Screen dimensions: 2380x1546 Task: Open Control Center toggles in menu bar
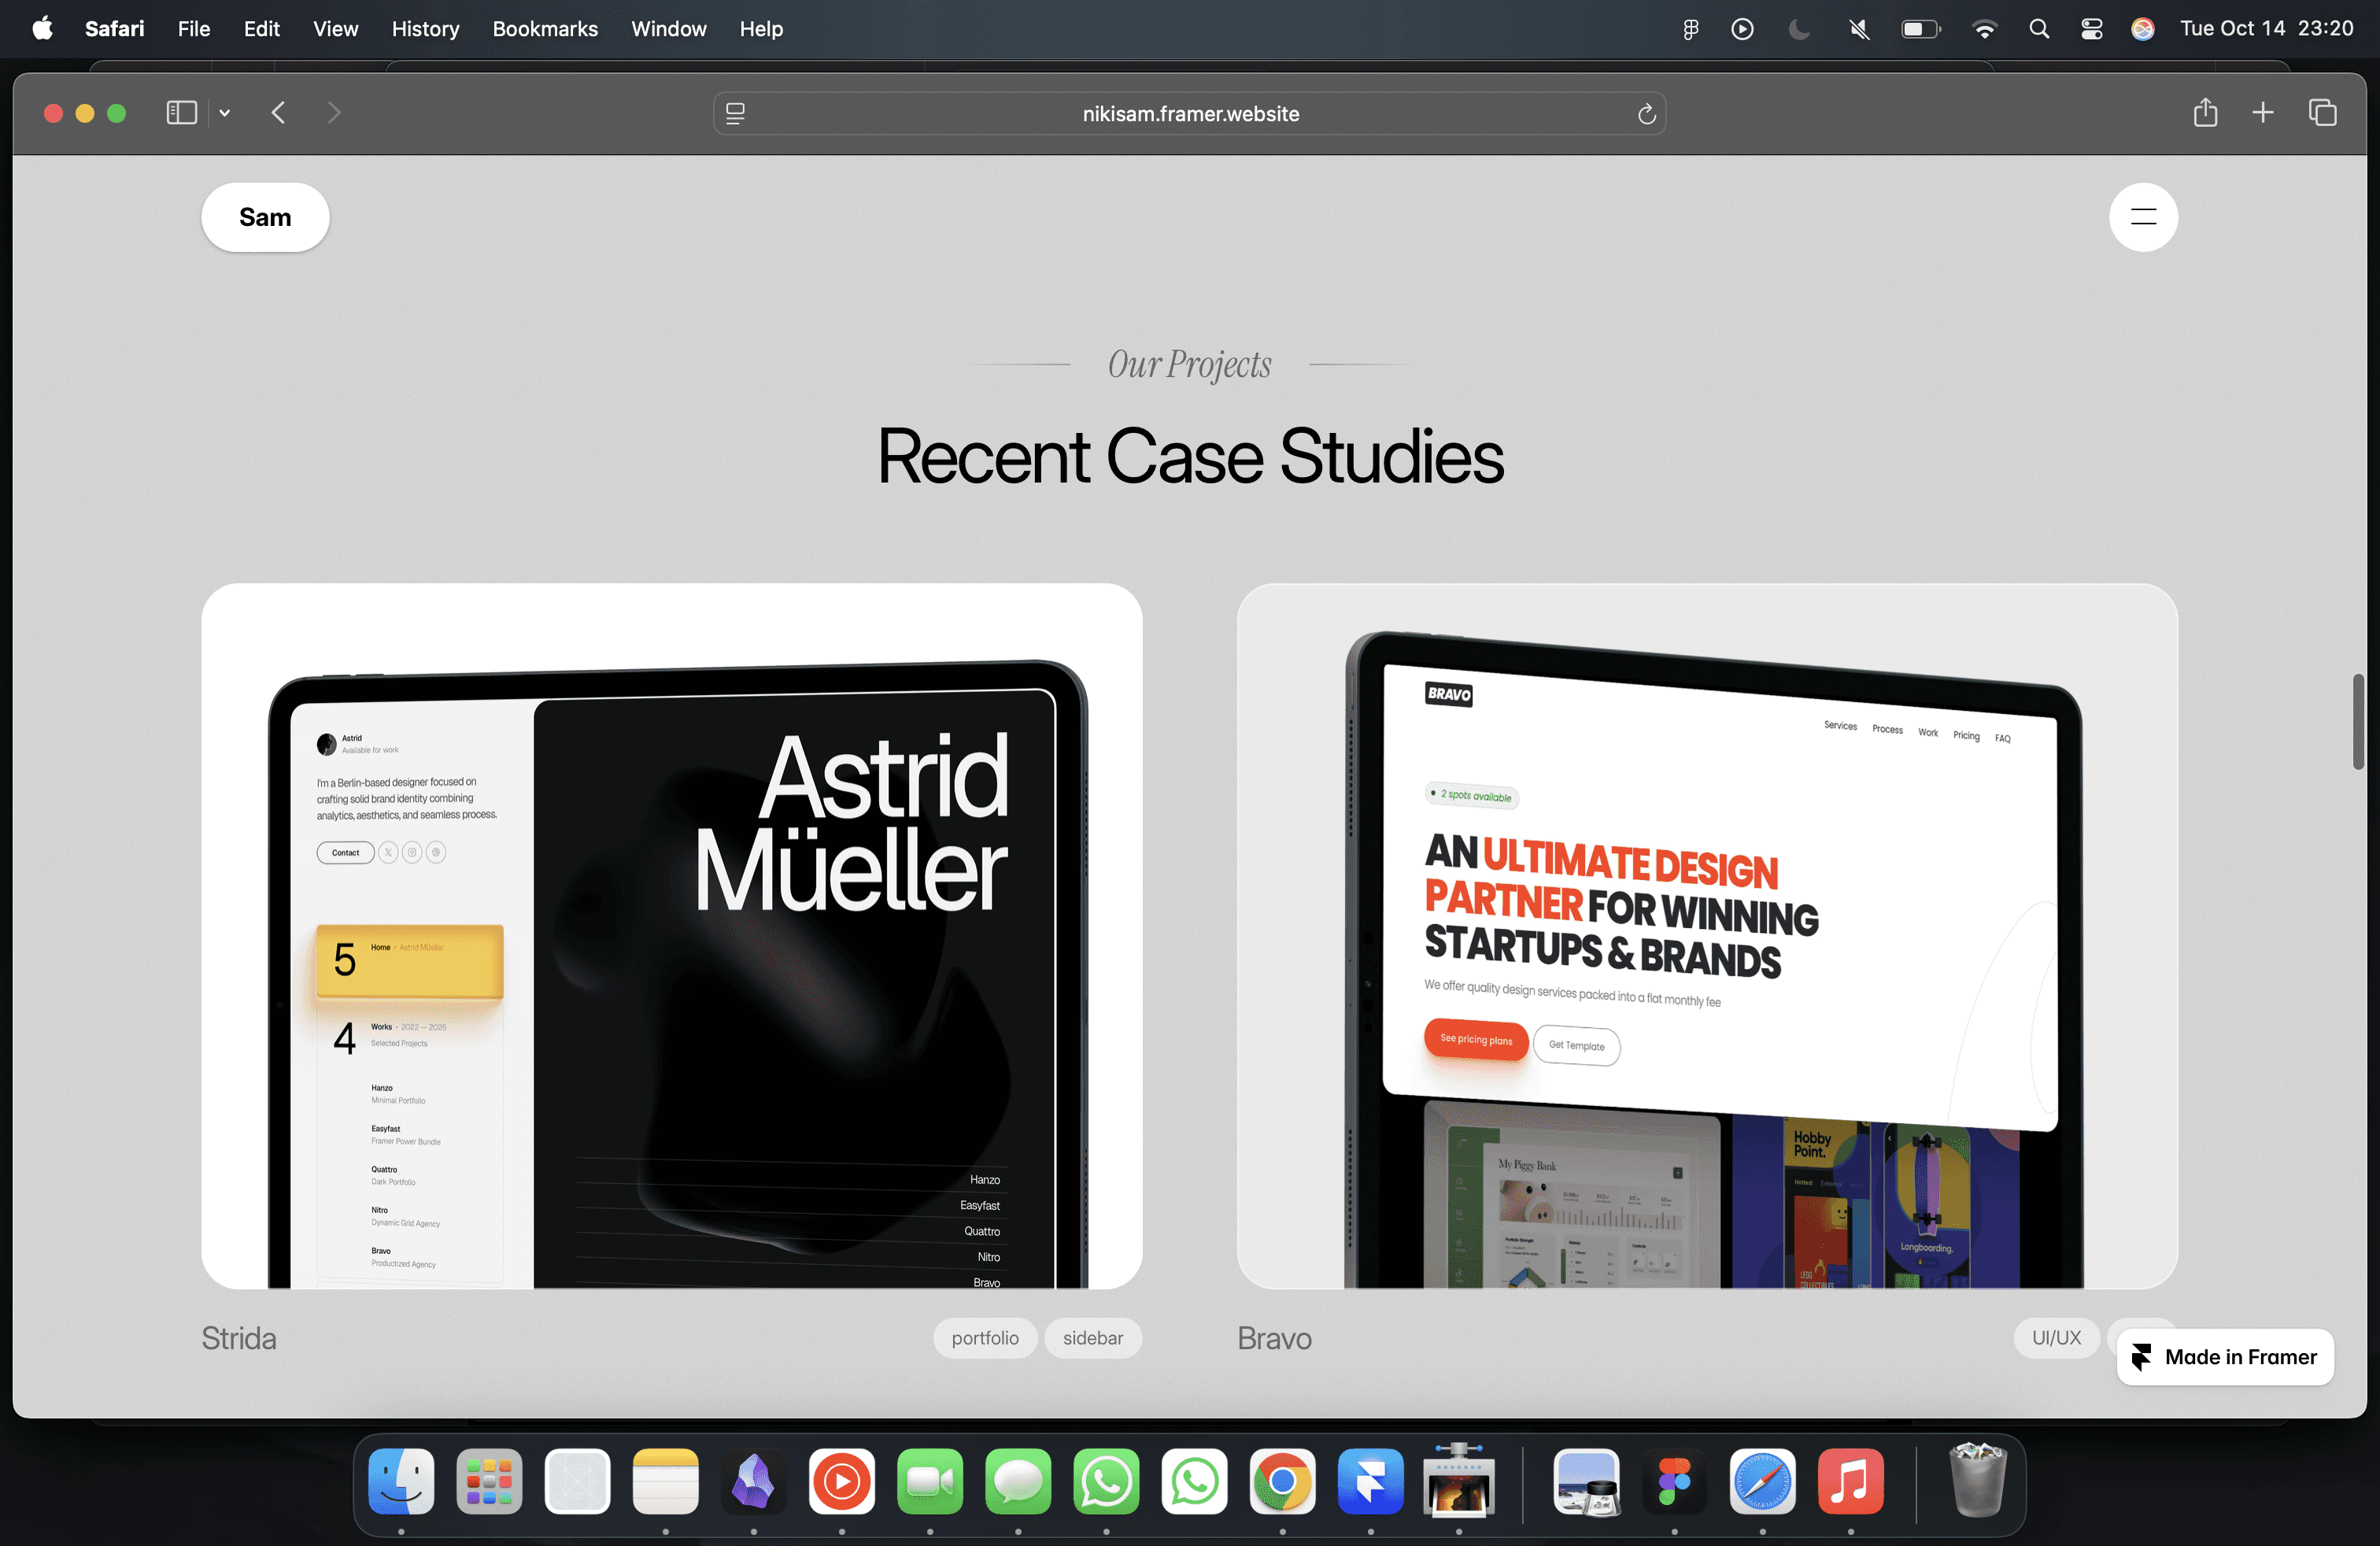tap(2091, 29)
